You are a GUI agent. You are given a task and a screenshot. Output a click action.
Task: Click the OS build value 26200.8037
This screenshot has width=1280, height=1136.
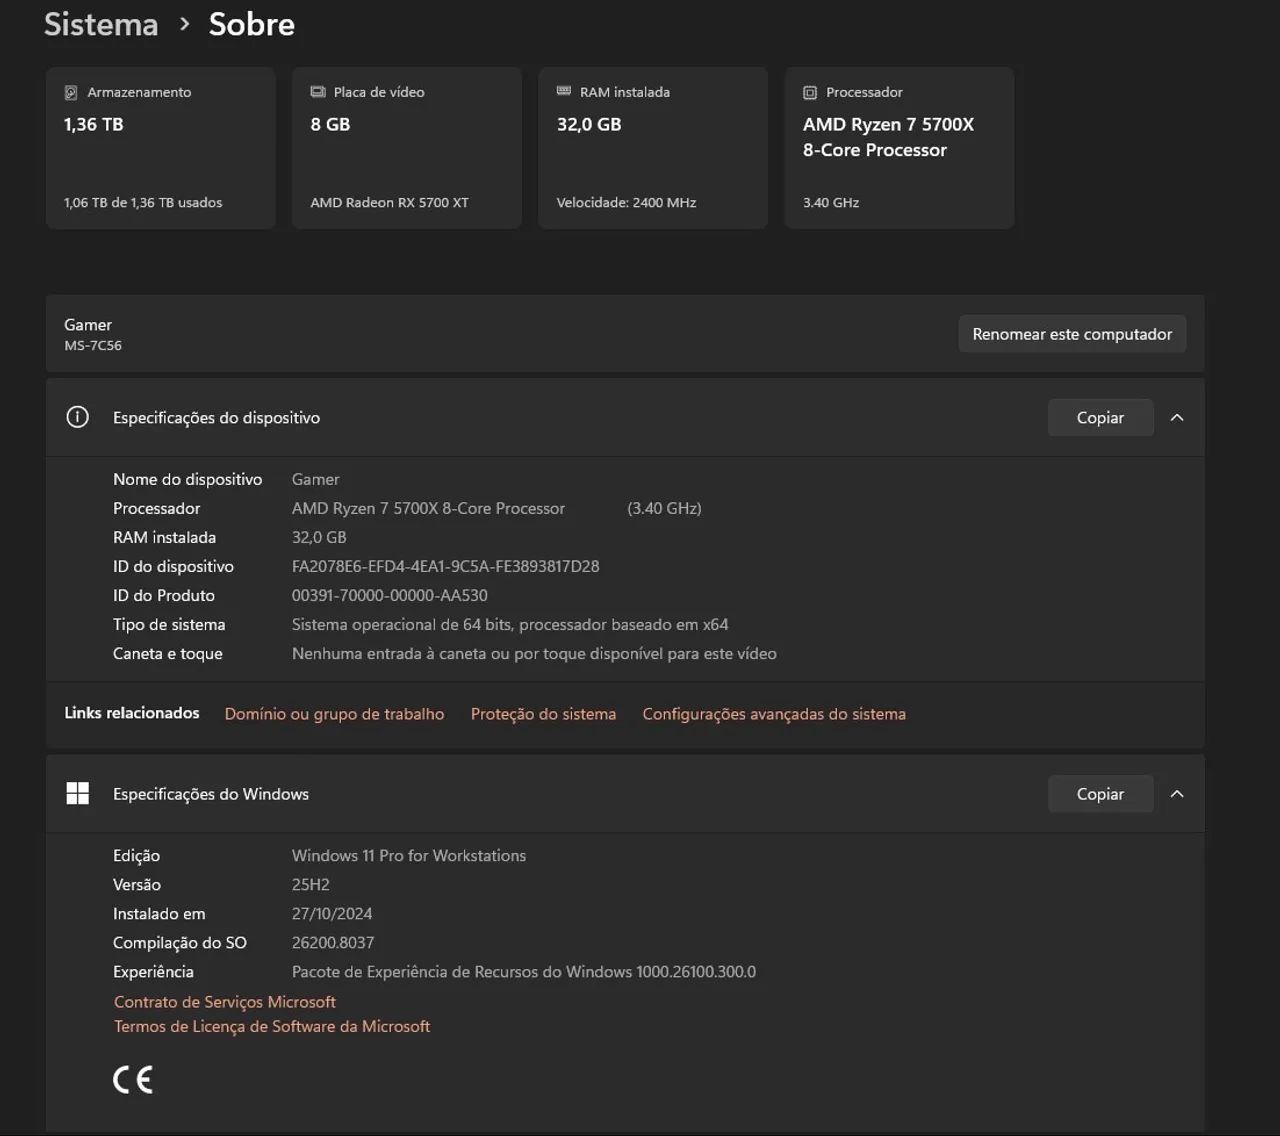tap(333, 942)
